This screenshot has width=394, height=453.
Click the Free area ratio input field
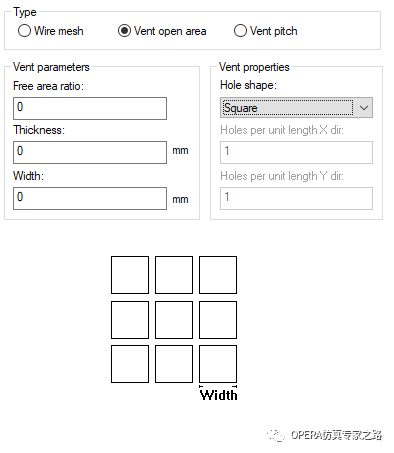point(90,108)
